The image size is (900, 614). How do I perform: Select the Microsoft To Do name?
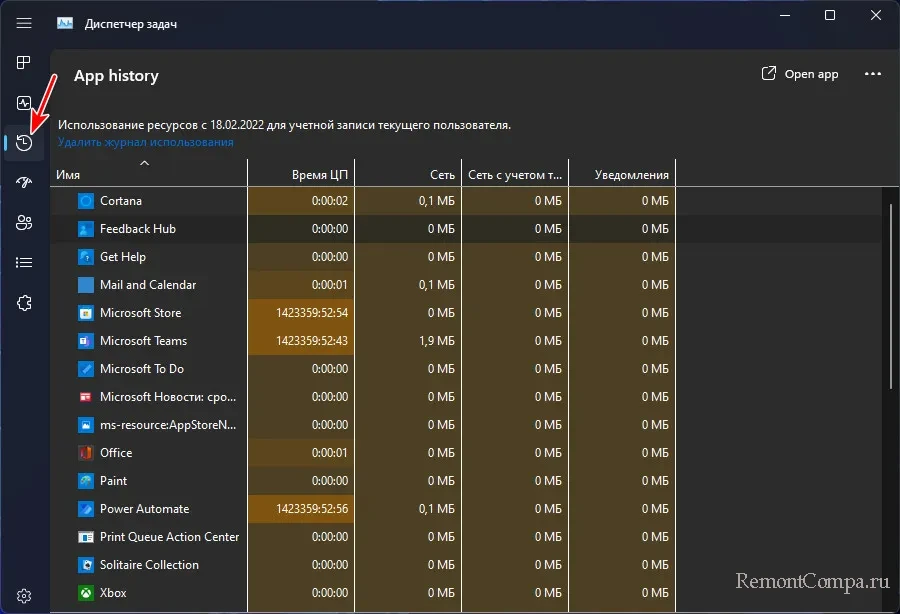click(142, 369)
